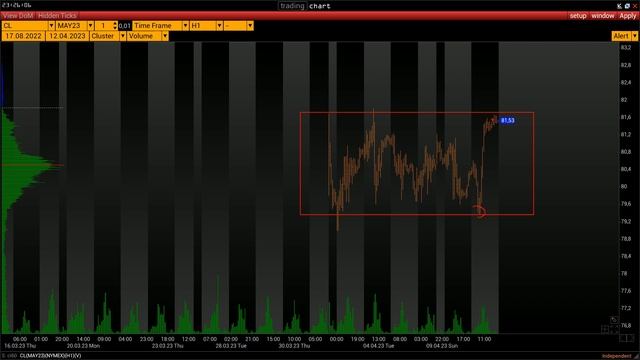The width and height of the screenshot is (640, 360).
Task: Click the 81,53 current price label
Action: (x=507, y=120)
